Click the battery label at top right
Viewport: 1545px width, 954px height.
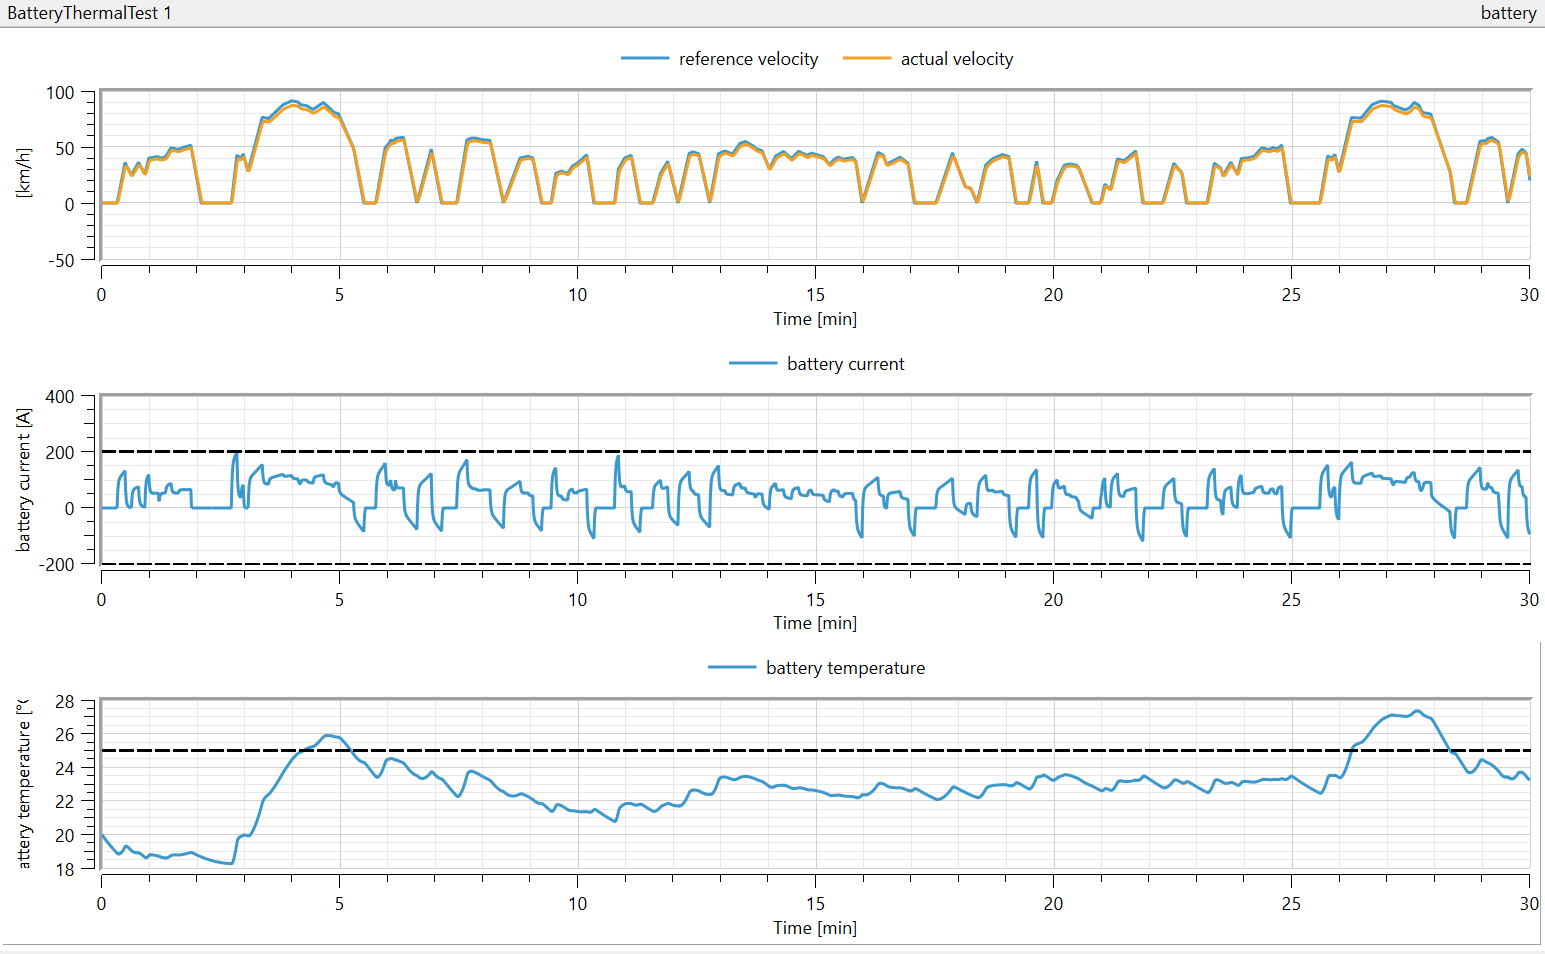coord(1508,13)
